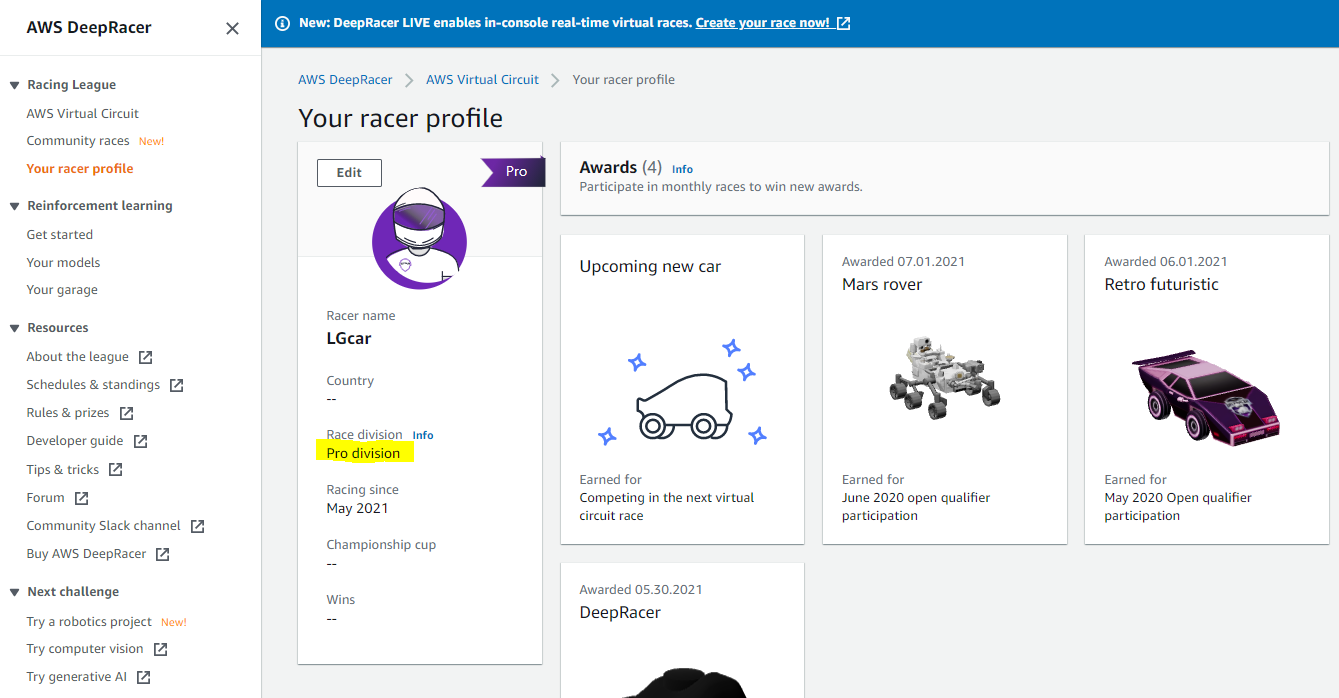Click external link icon beside Rules & prizes
1339x698 pixels.
(126, 413)
